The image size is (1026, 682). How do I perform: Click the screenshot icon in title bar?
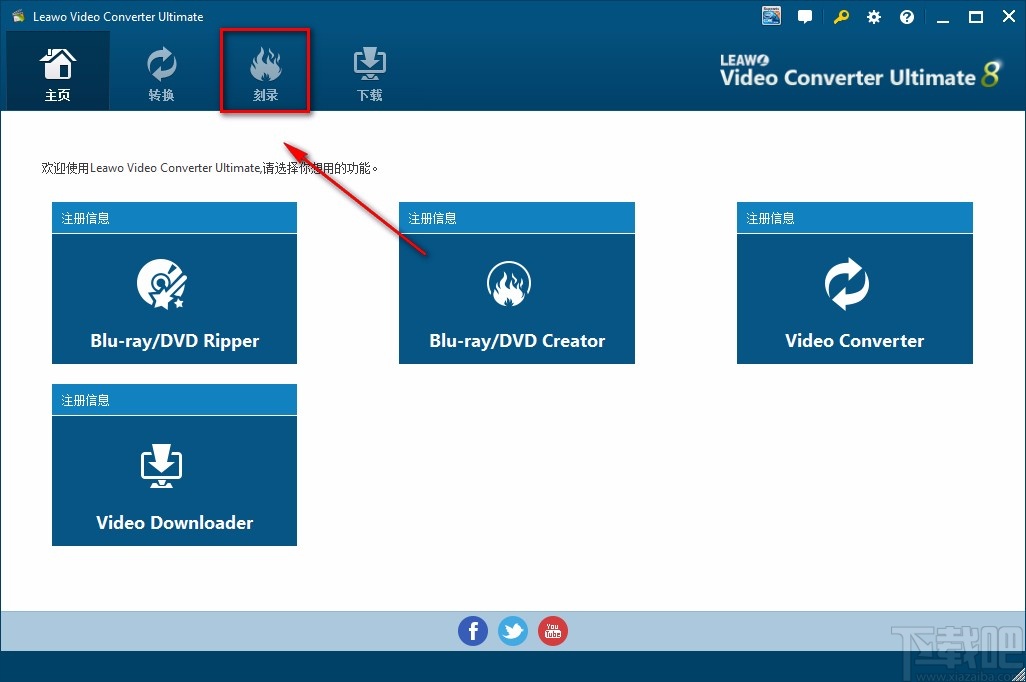(x=770, y=16)
